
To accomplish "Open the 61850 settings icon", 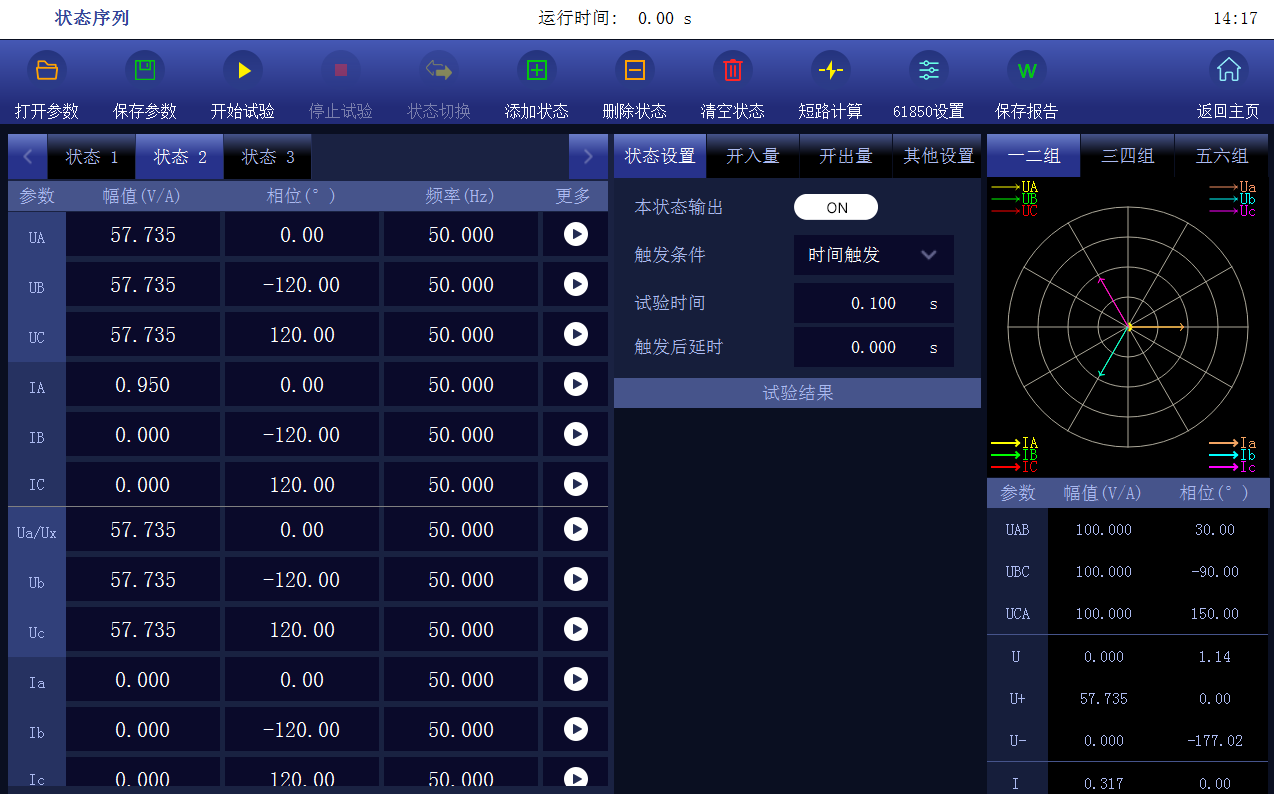I will coord(929,70).
